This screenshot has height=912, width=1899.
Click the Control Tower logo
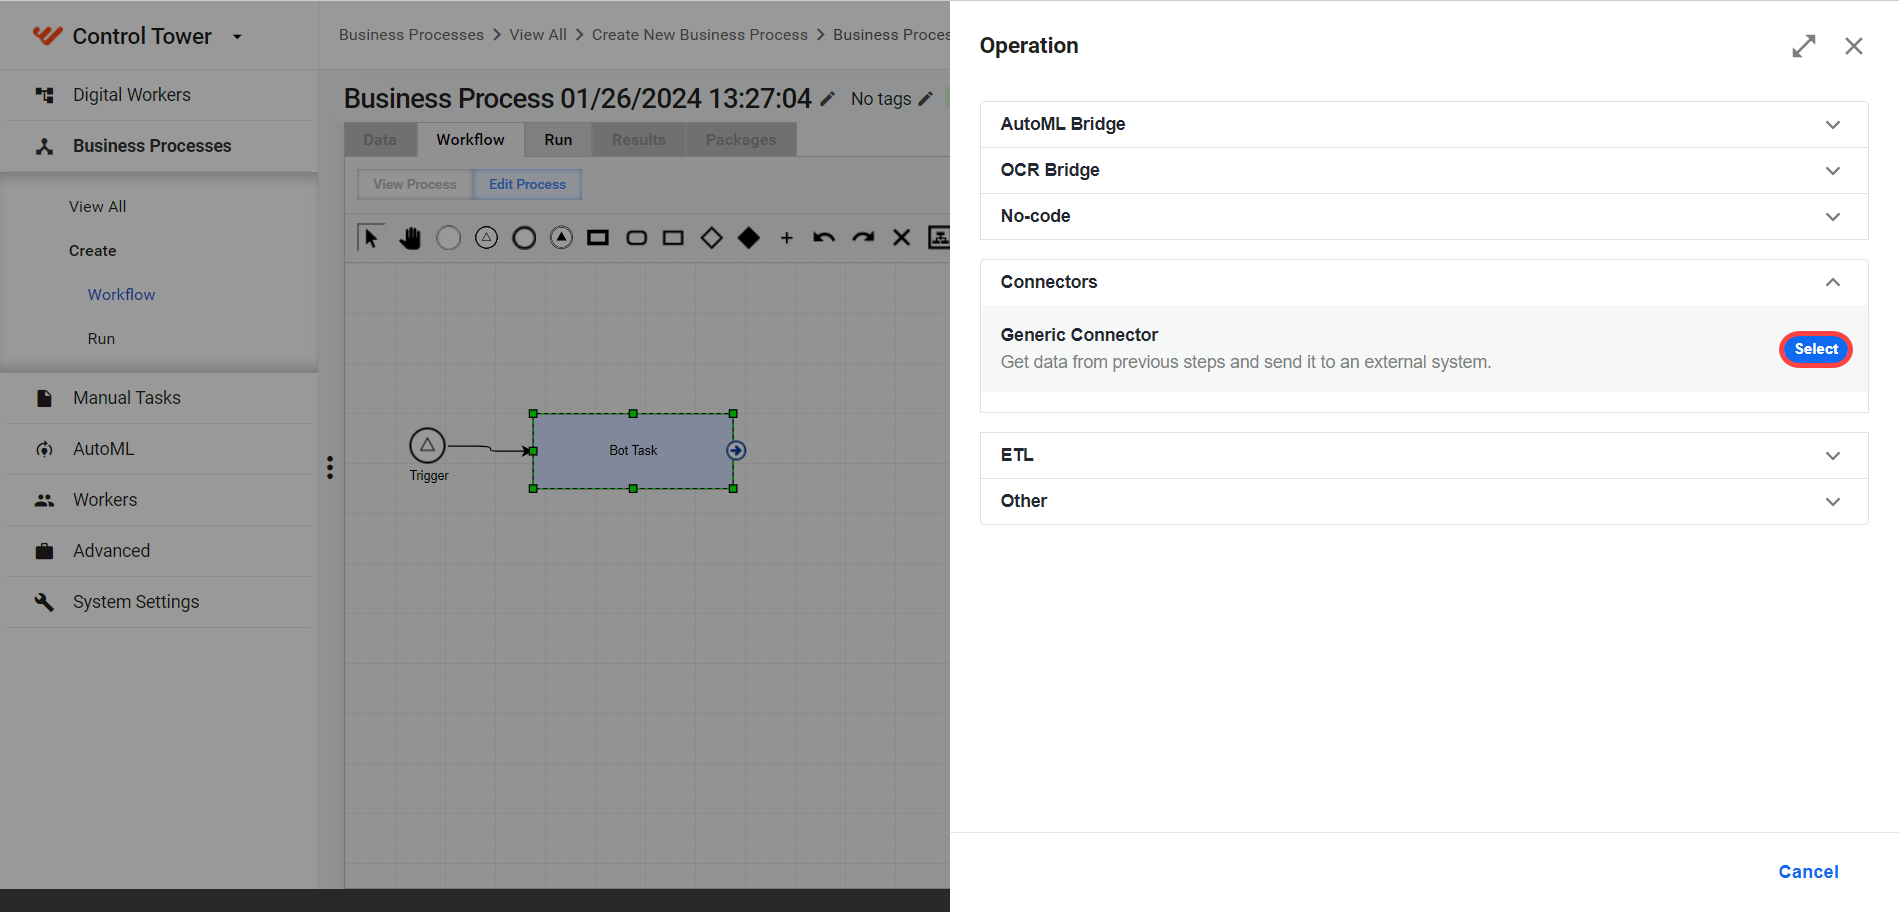47,36
